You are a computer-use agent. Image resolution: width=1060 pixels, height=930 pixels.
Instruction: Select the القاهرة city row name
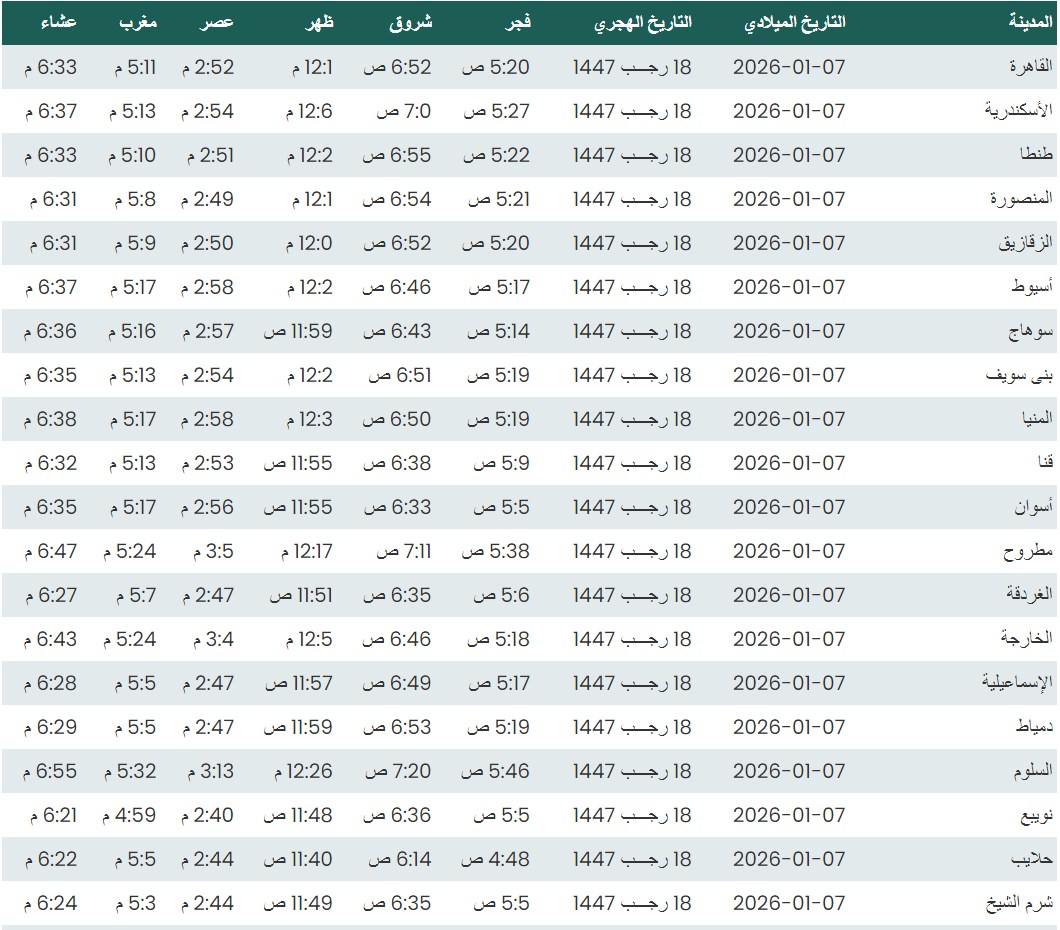point(1030,67)
